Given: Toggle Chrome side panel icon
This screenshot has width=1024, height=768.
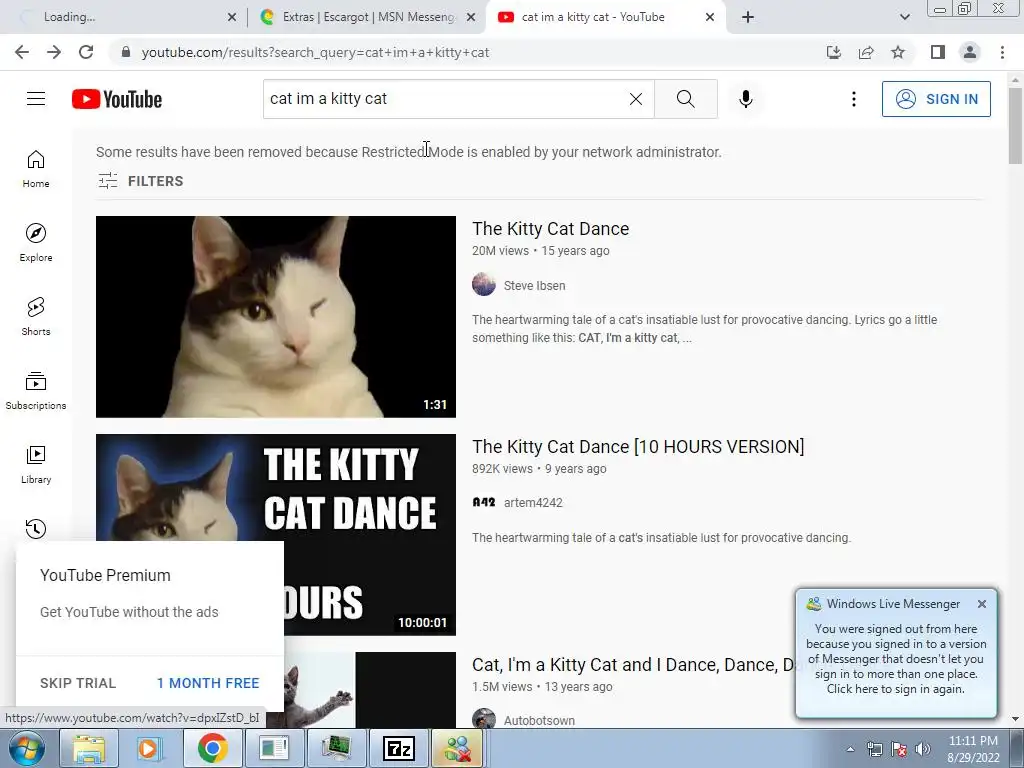Looking at the screenshot, I should (938, 52).
